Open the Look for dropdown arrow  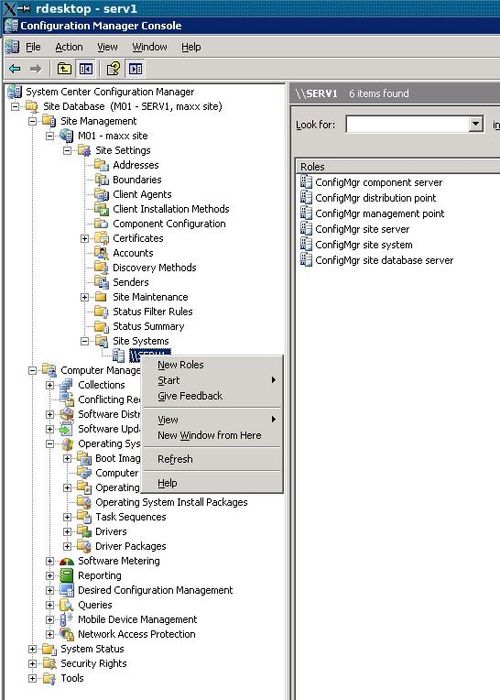pos(476,124)
